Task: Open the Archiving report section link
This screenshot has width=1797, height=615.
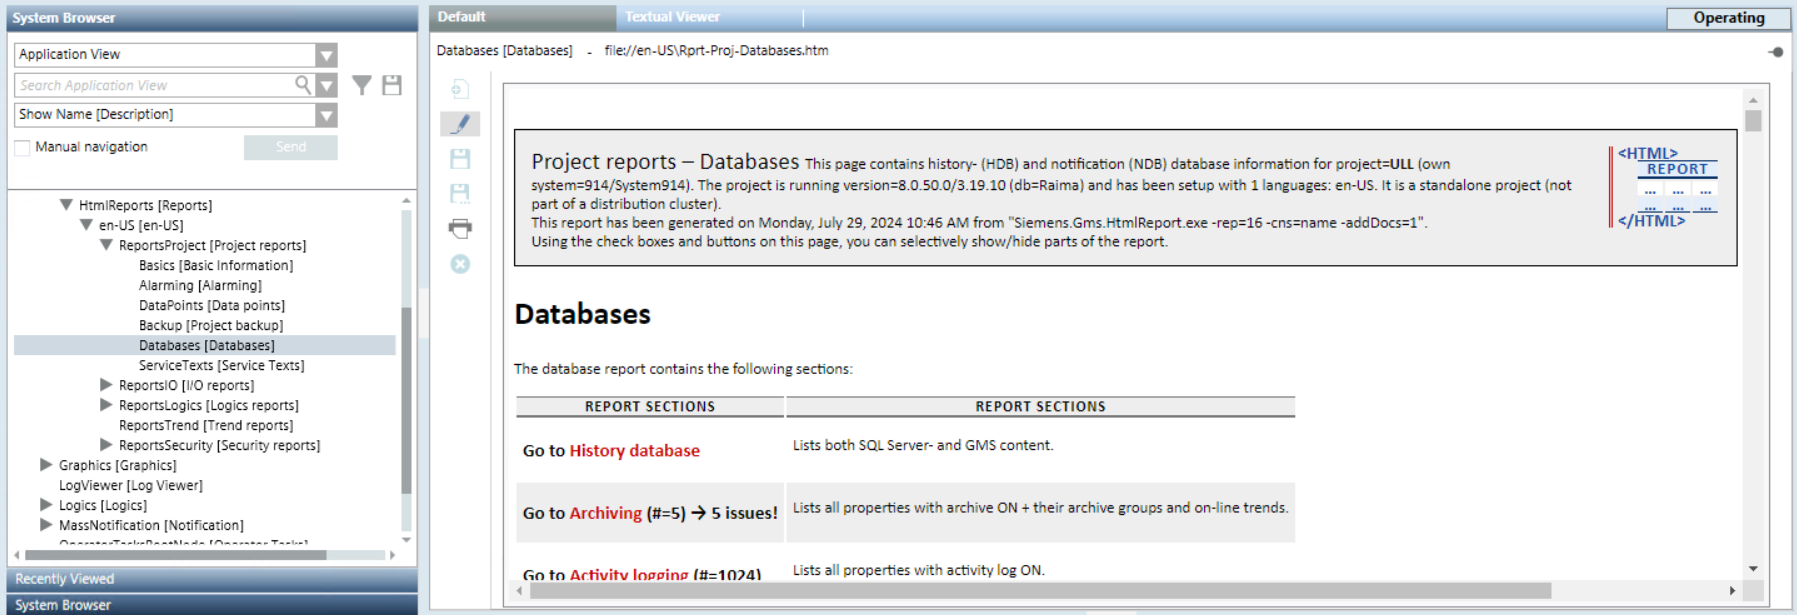Action: click(x=605, y=513)
